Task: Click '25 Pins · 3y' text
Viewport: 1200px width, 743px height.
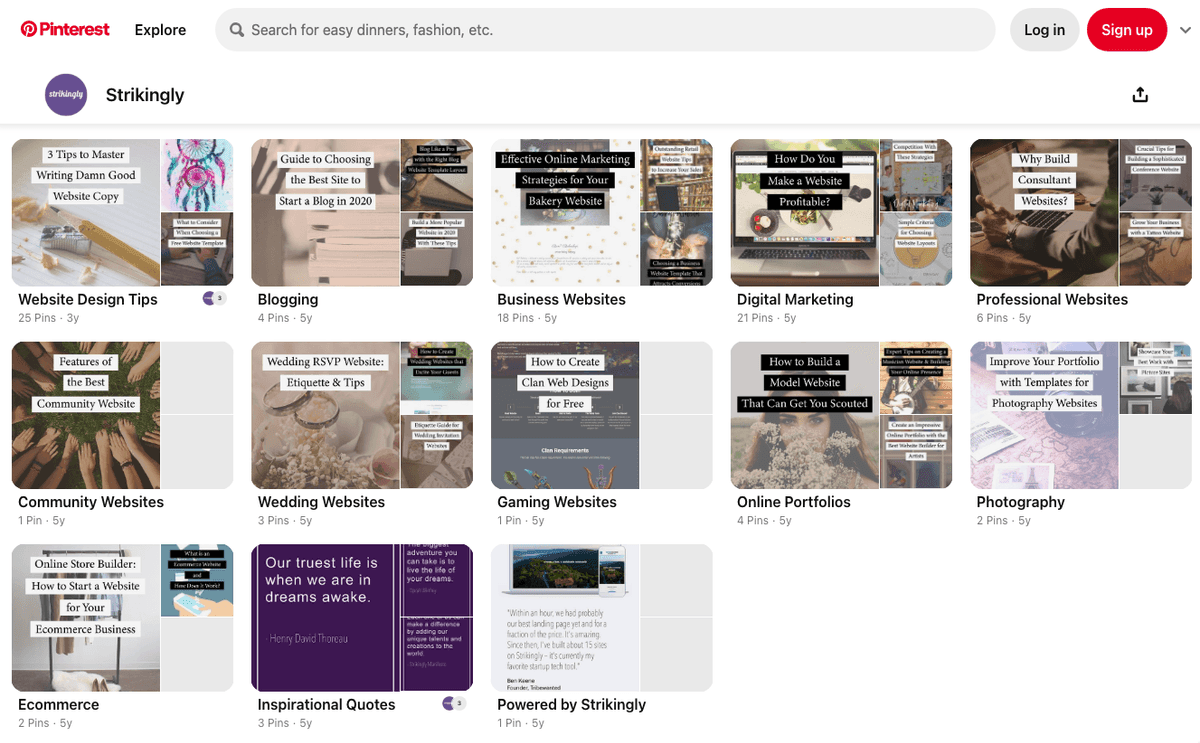Action: click(48, 318)
